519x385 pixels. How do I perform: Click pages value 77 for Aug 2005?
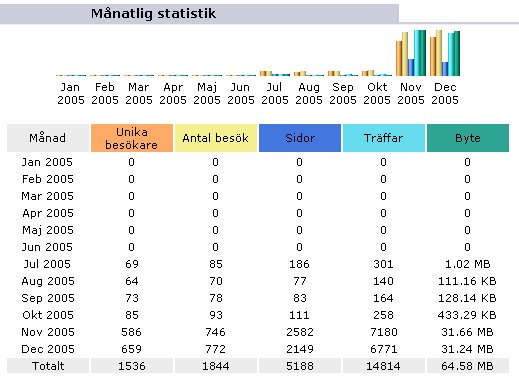(300, 281)
